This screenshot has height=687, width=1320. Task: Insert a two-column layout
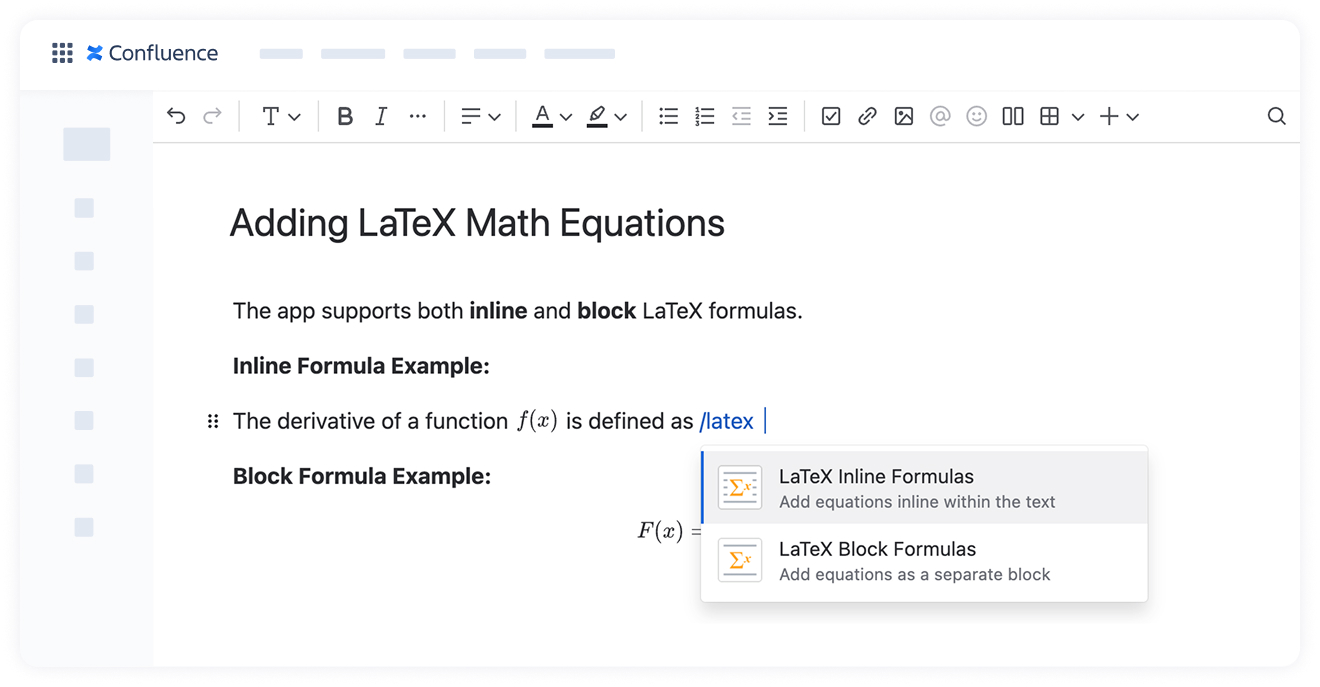(1012, 116)
